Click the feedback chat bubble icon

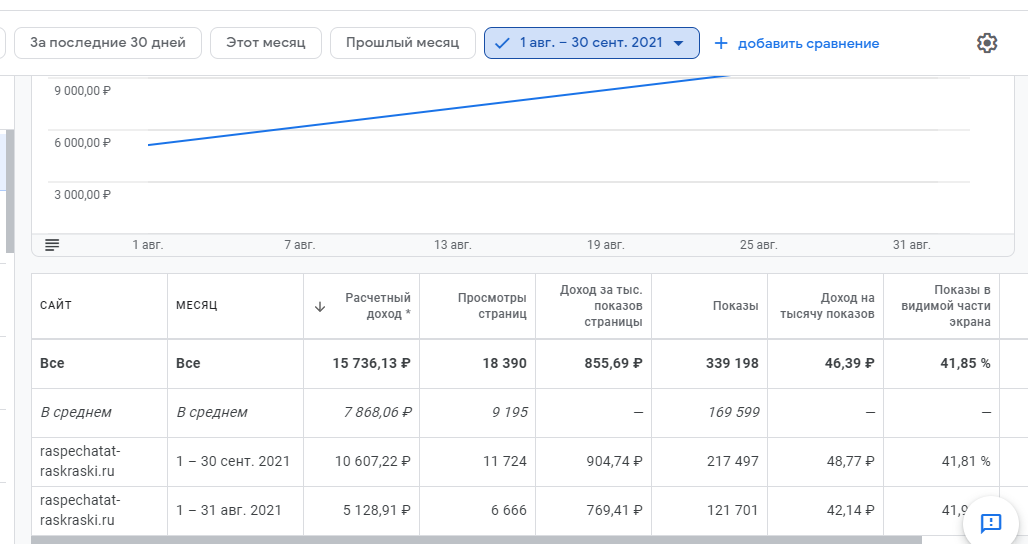tap(990, 522)
